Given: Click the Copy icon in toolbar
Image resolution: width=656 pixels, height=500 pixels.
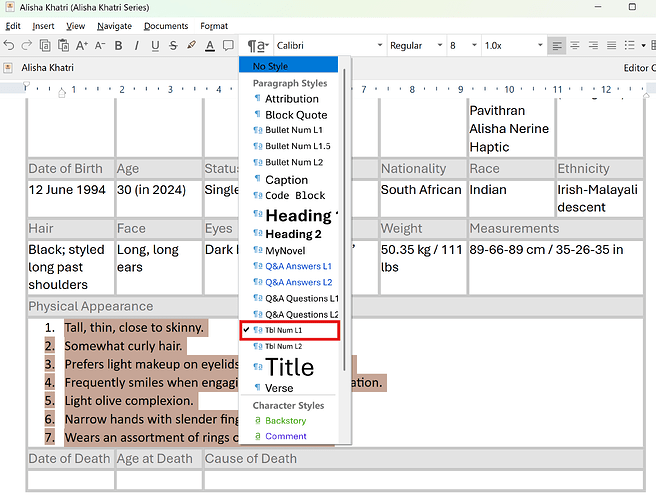Looking at the screenshot, I should (45, 45).
